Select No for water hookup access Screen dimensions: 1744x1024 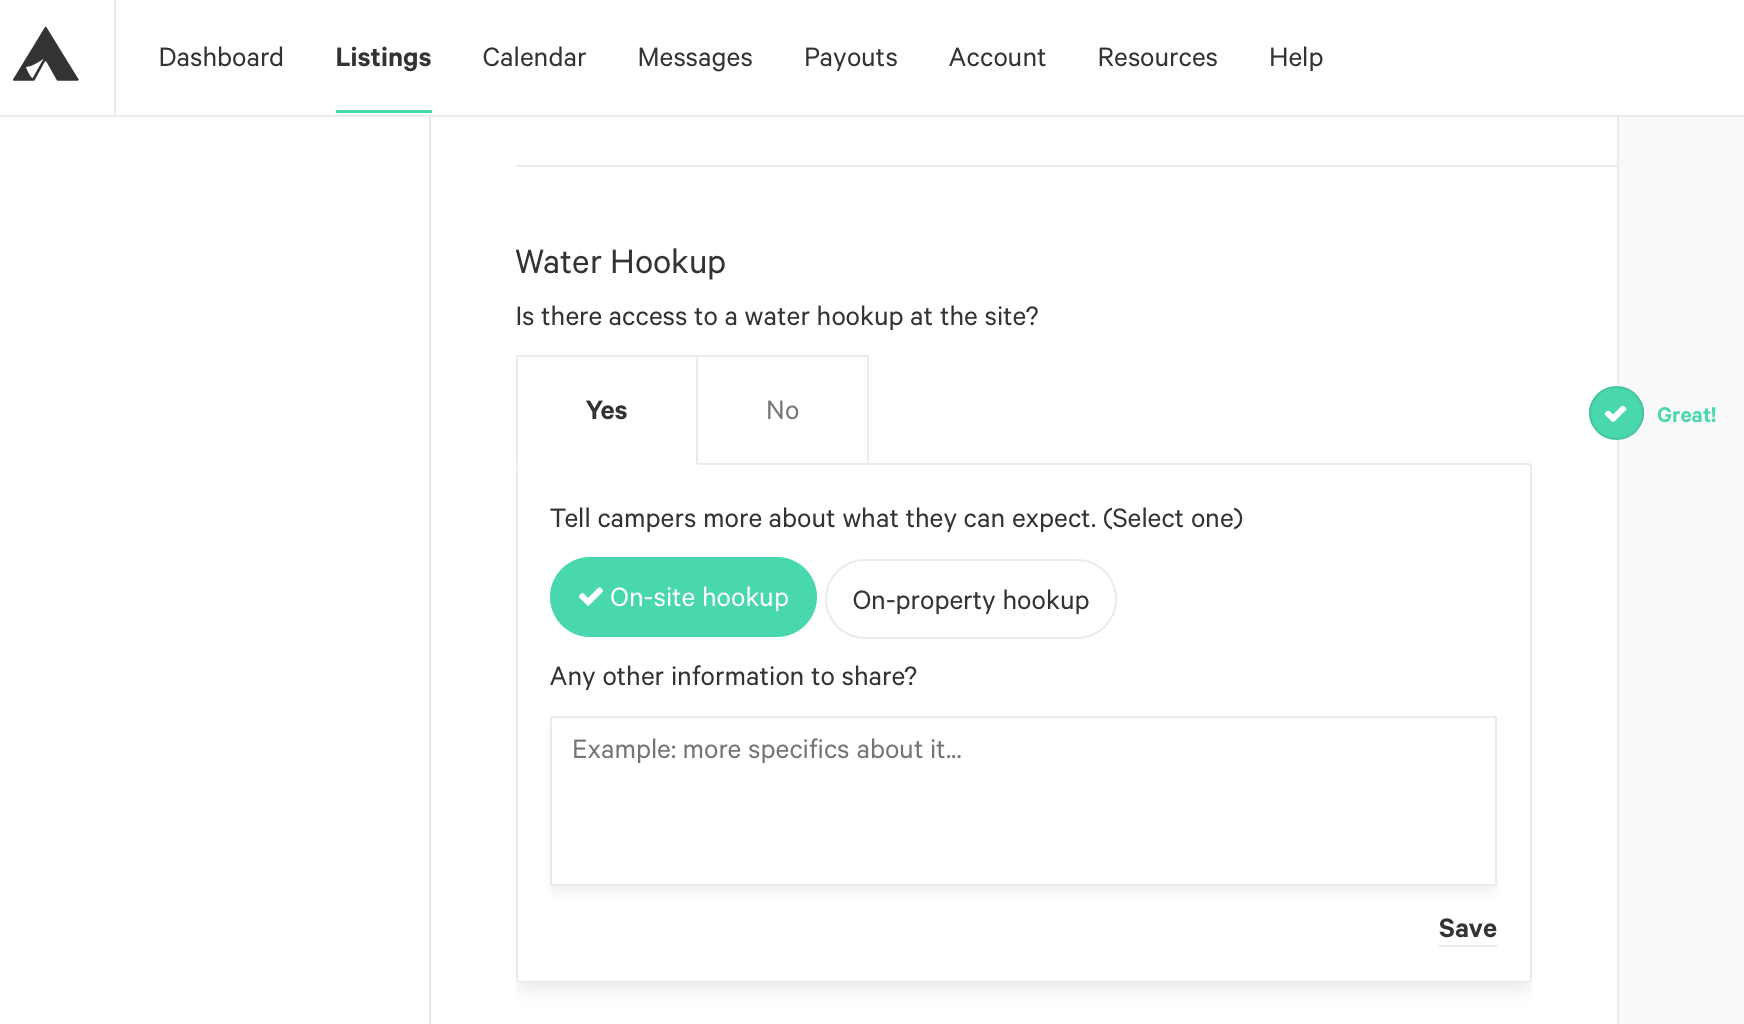782,410
